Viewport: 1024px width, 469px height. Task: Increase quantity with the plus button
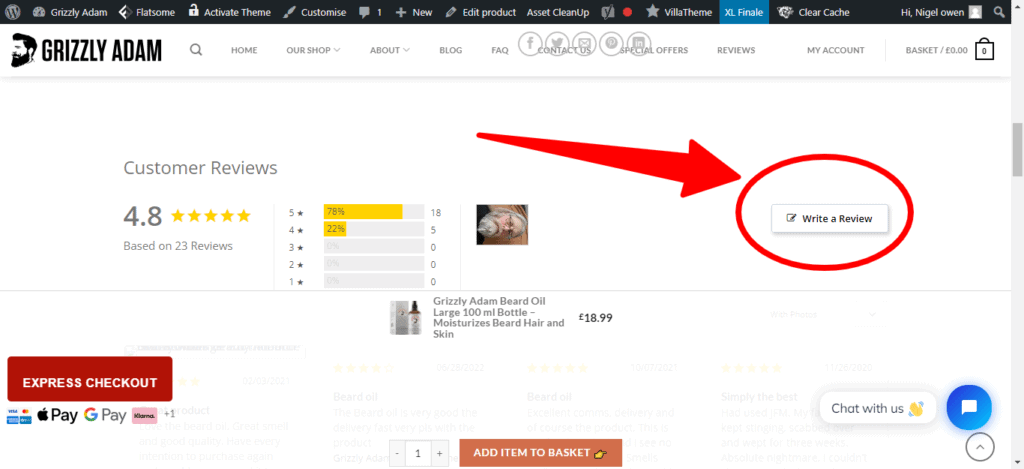coord(439,453)
